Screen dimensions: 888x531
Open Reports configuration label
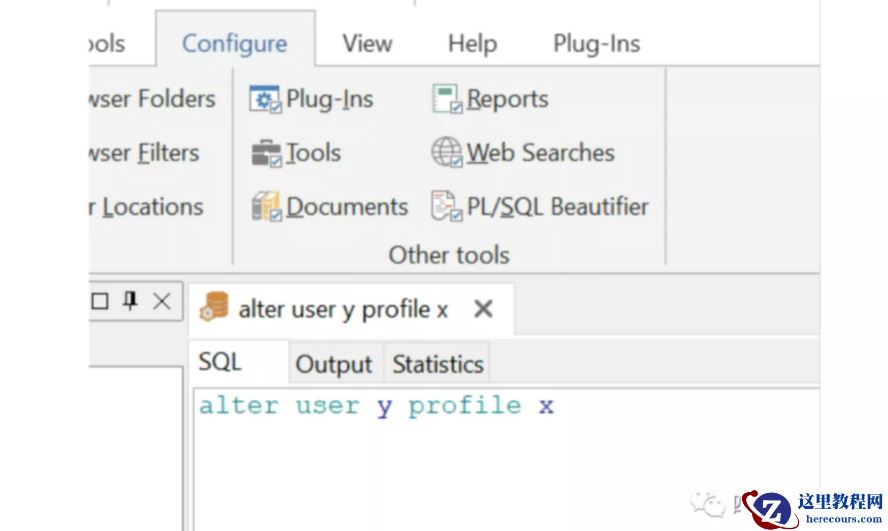pyautogui.click(x=507, y=99)
